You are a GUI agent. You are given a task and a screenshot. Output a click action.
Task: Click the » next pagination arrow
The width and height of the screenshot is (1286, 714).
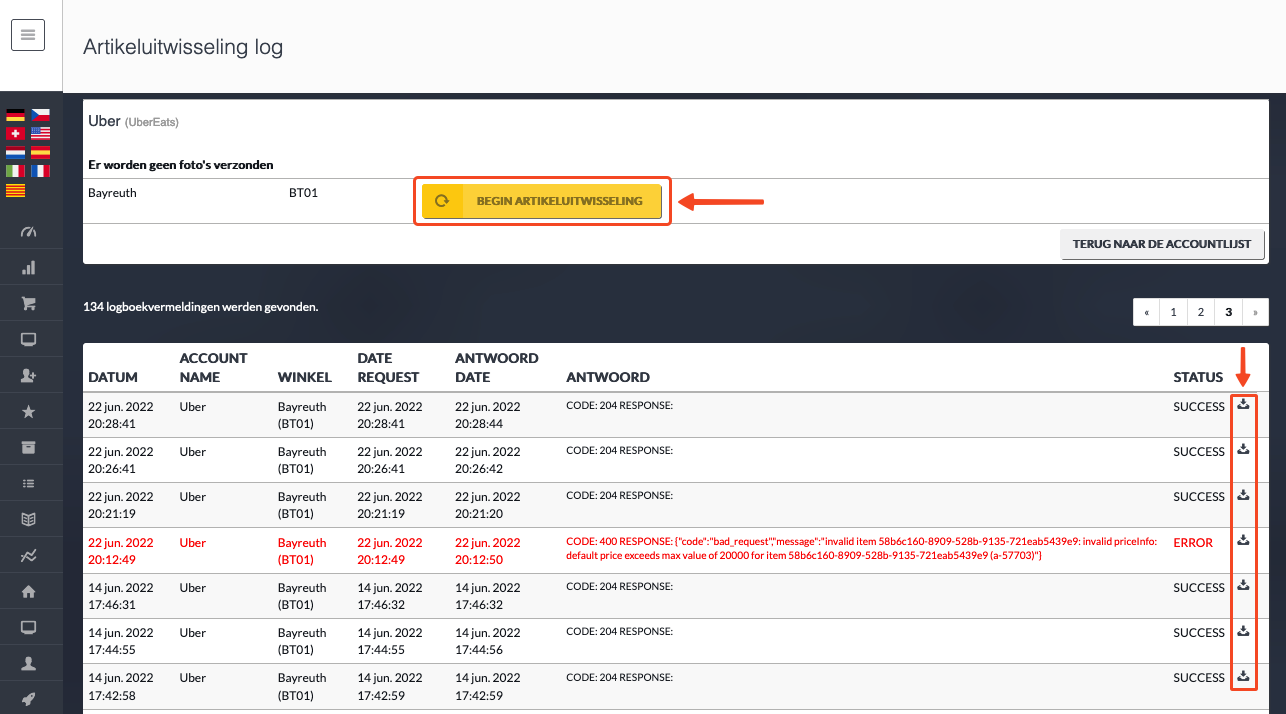[1255, 312]
